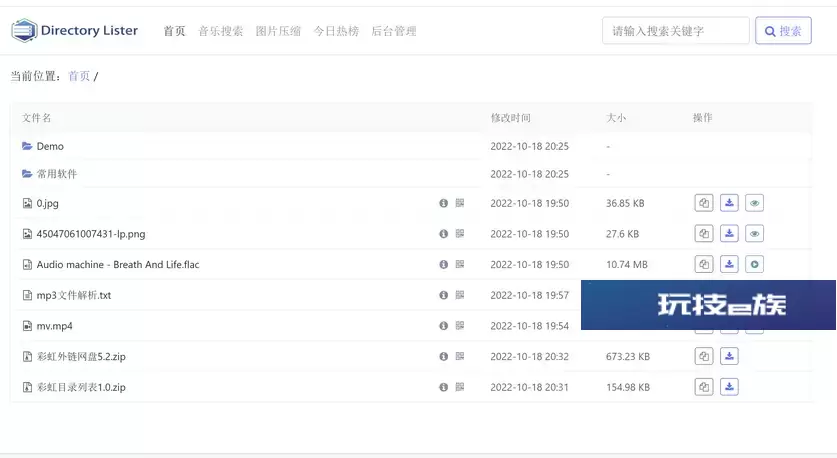Viewport: 837px width, 458px height.
Task: Open file mp3文件解析.txt
Action: pos(74,295)
